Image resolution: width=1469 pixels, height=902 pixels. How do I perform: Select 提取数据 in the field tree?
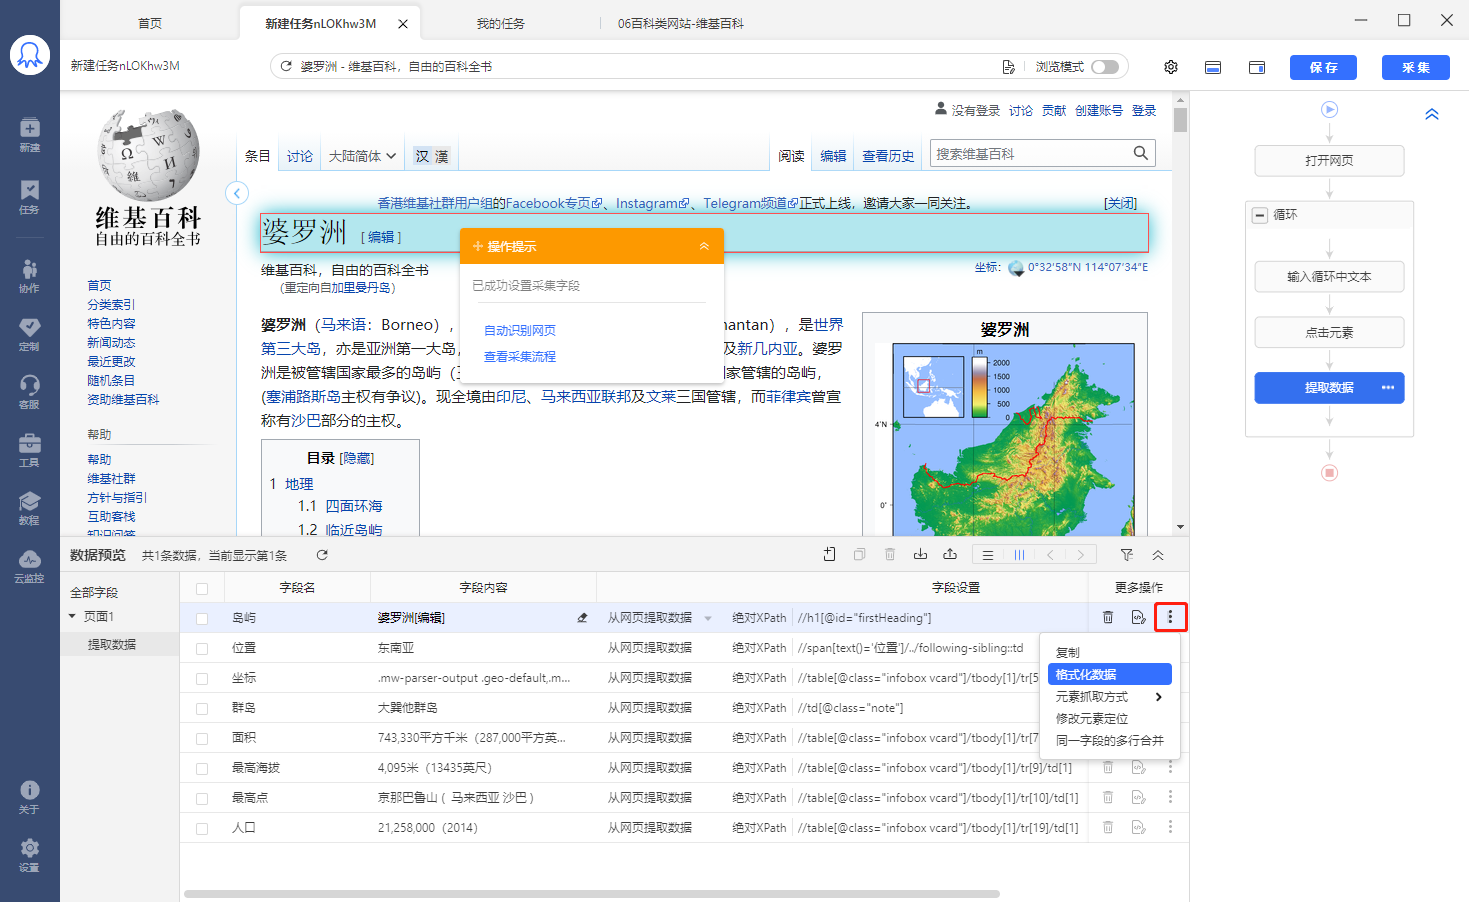pos(112,645)
